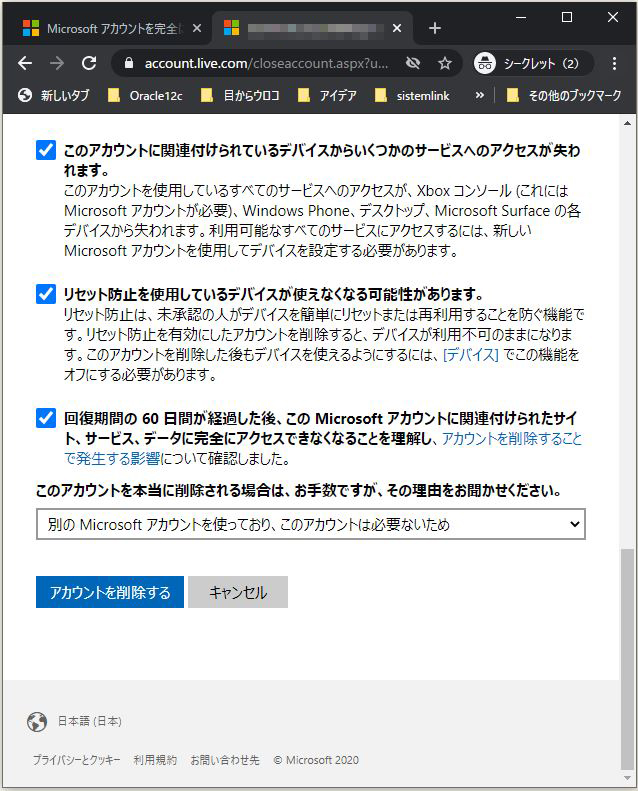The image size is (638, 791).
Task: Open Chrome three-dot menu
Action: [x=614, y=63]
